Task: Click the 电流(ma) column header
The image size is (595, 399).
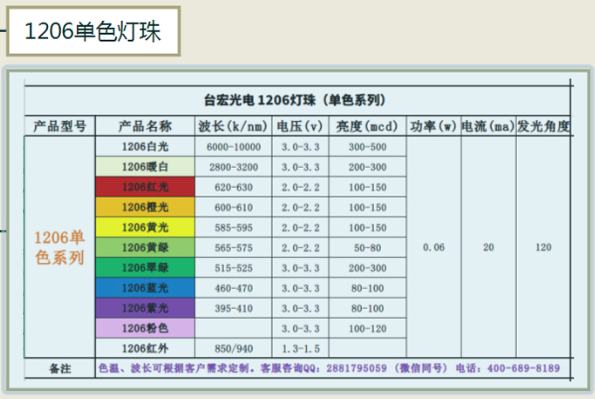Action: [x=488, y=126]
